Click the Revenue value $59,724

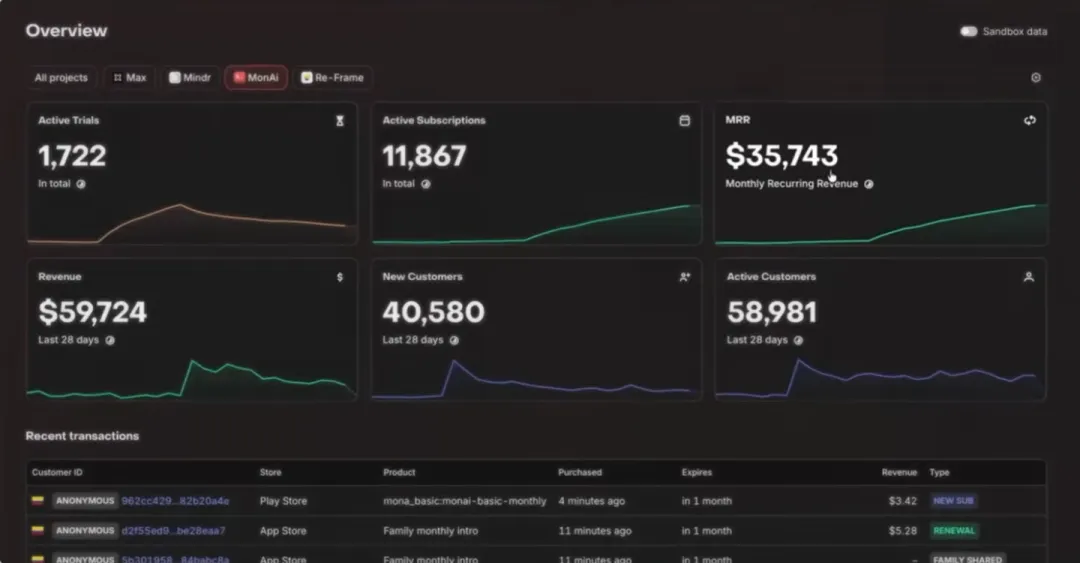click(x=92, y=312)
